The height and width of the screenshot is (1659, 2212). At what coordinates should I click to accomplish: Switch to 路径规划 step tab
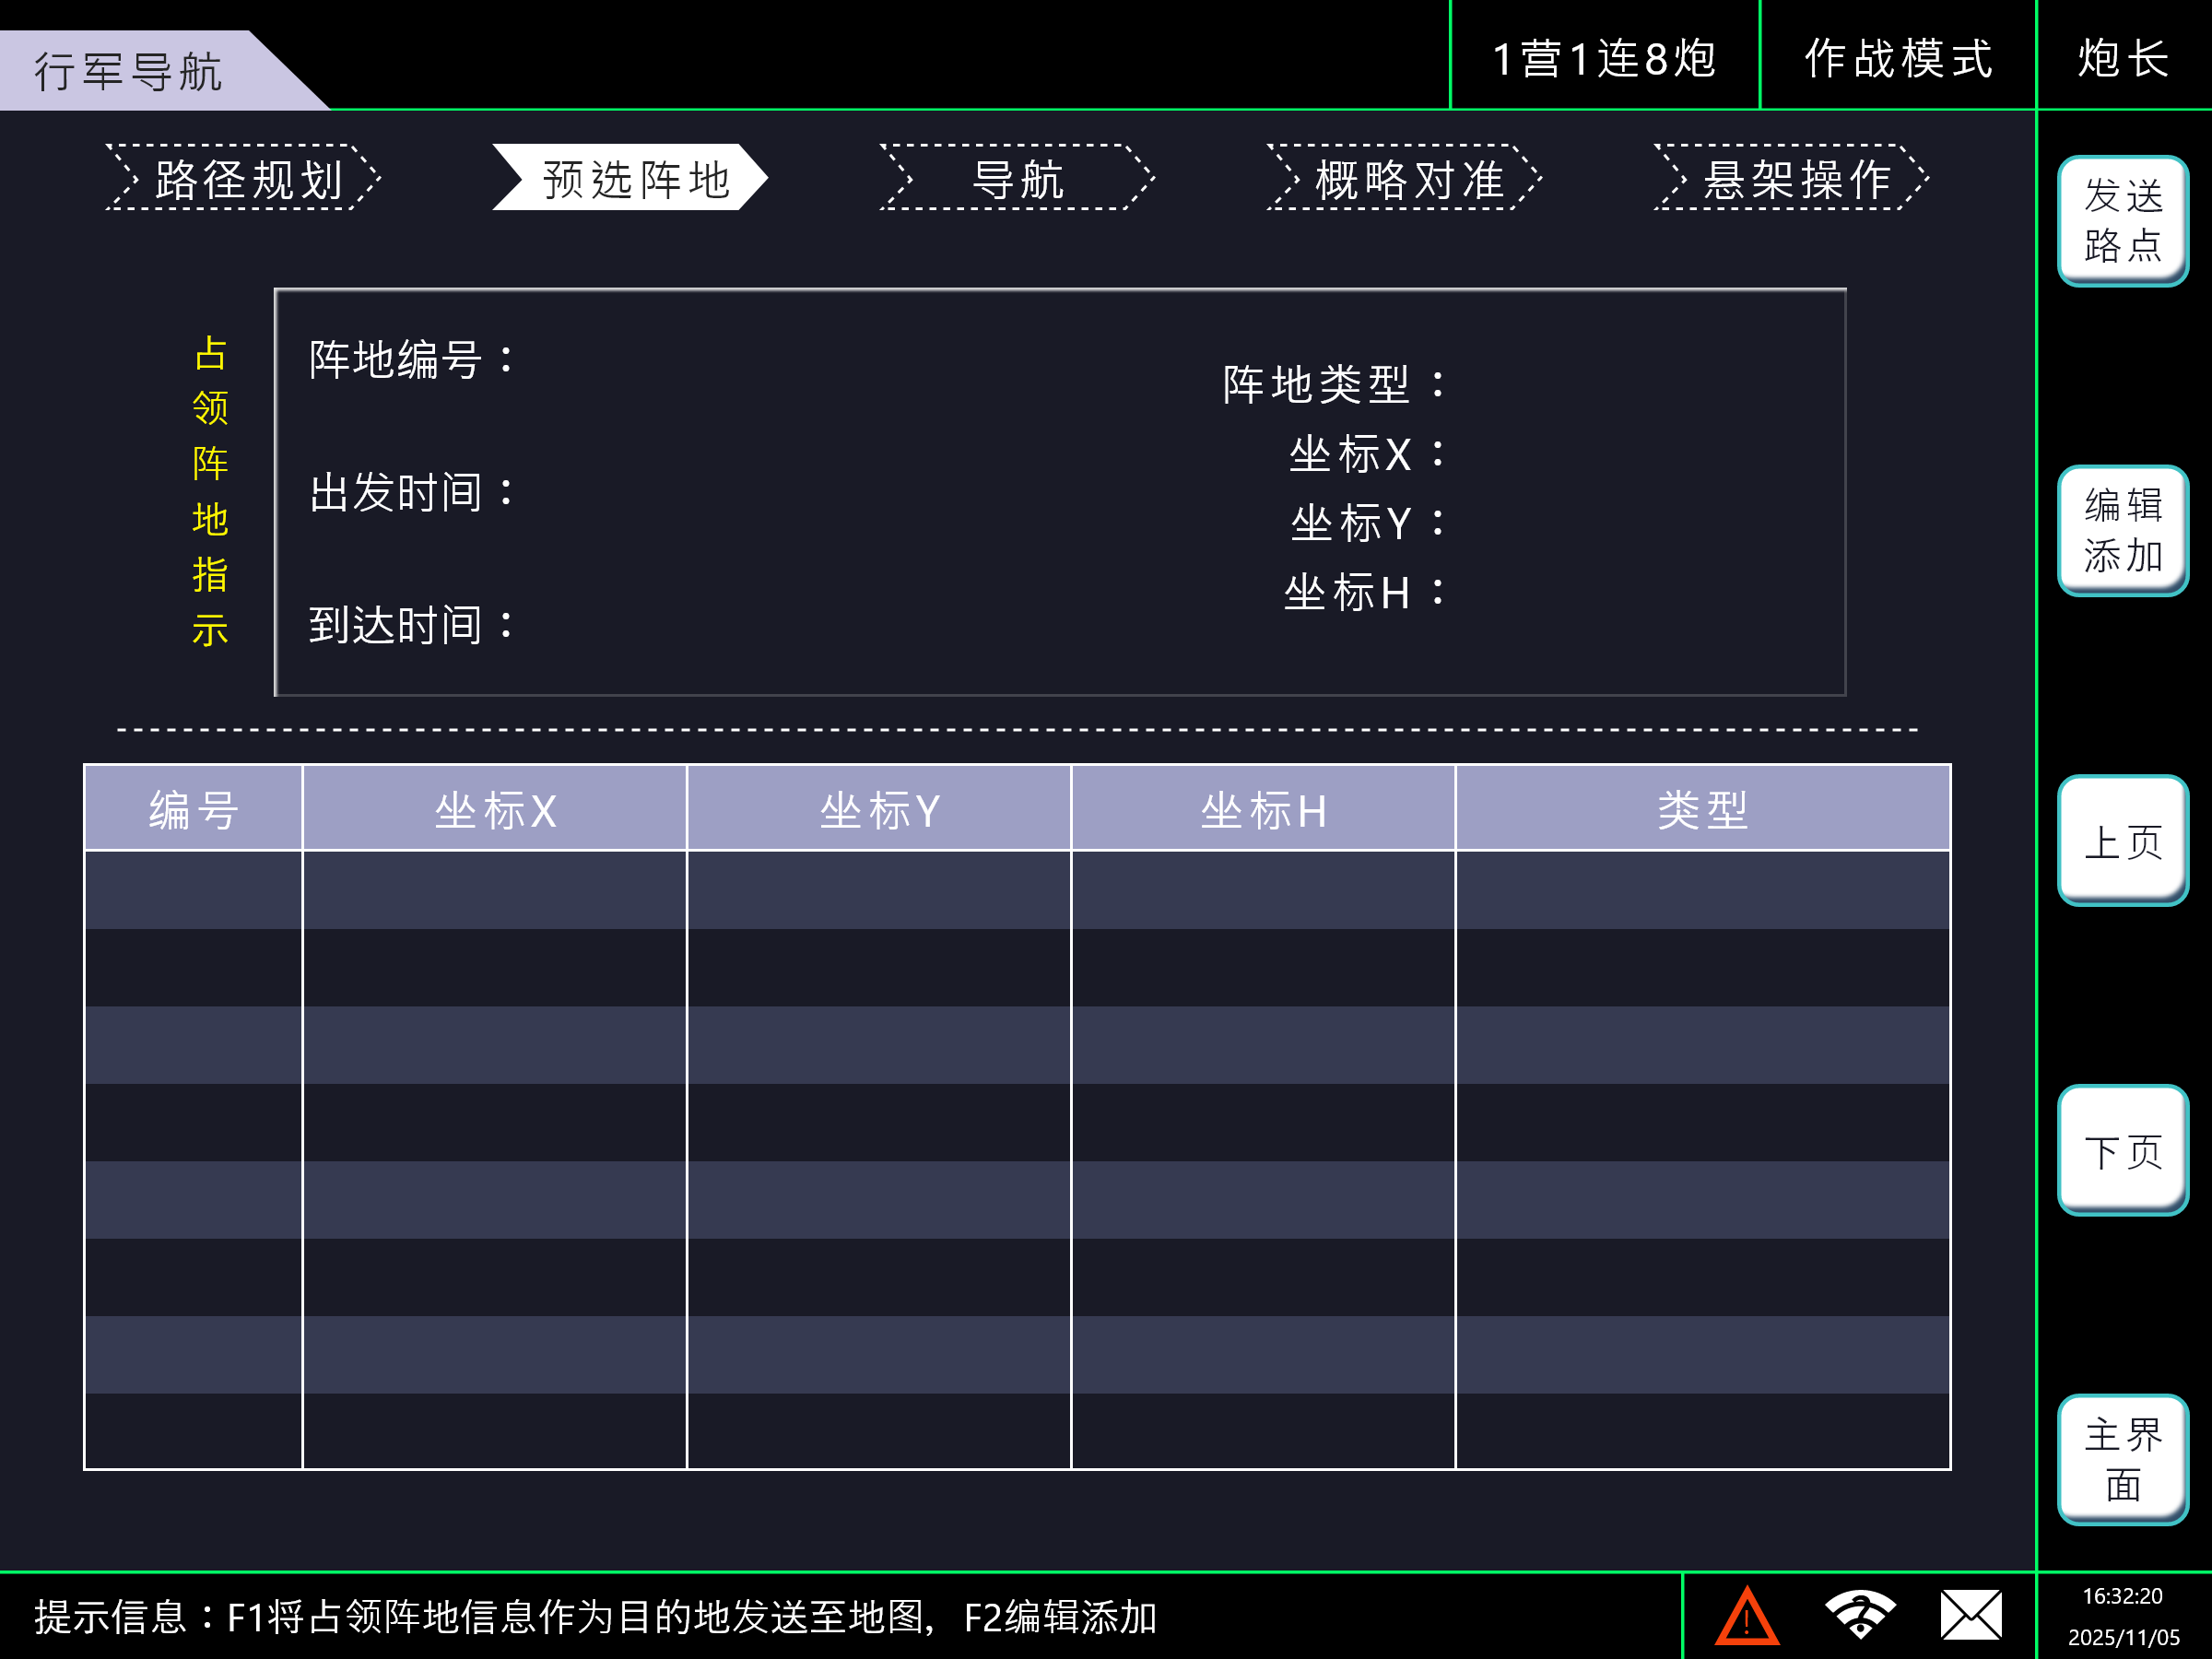(x=244, y=179)
